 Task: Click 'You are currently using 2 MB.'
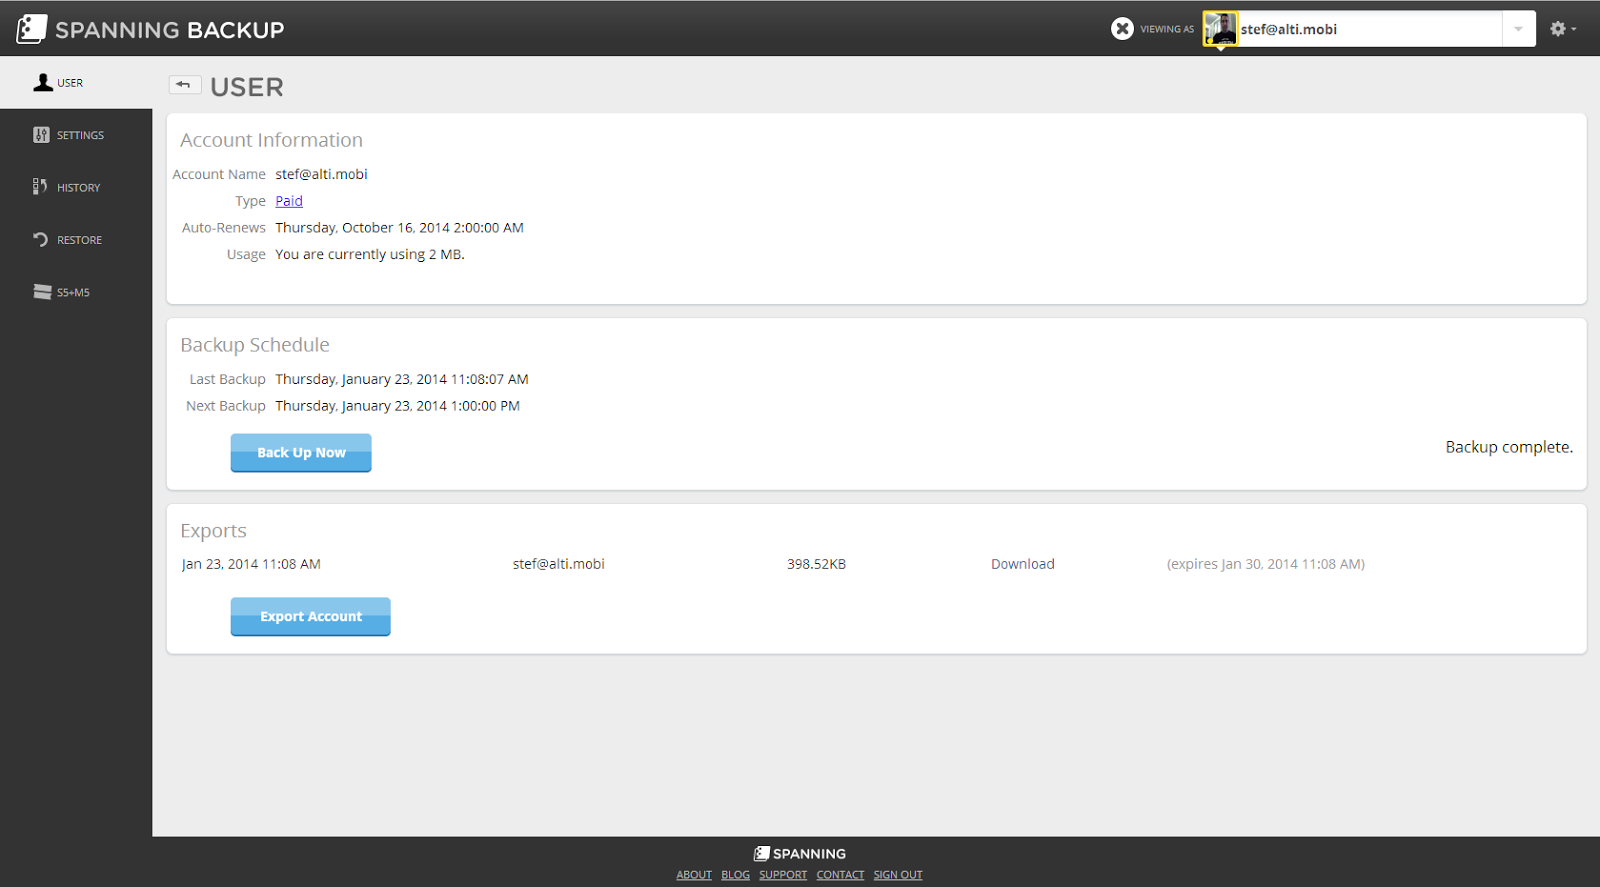click(370, 255)
